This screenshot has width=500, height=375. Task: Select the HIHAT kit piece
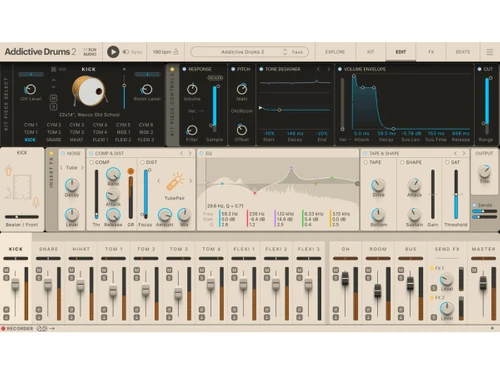(x=76, y=140)
